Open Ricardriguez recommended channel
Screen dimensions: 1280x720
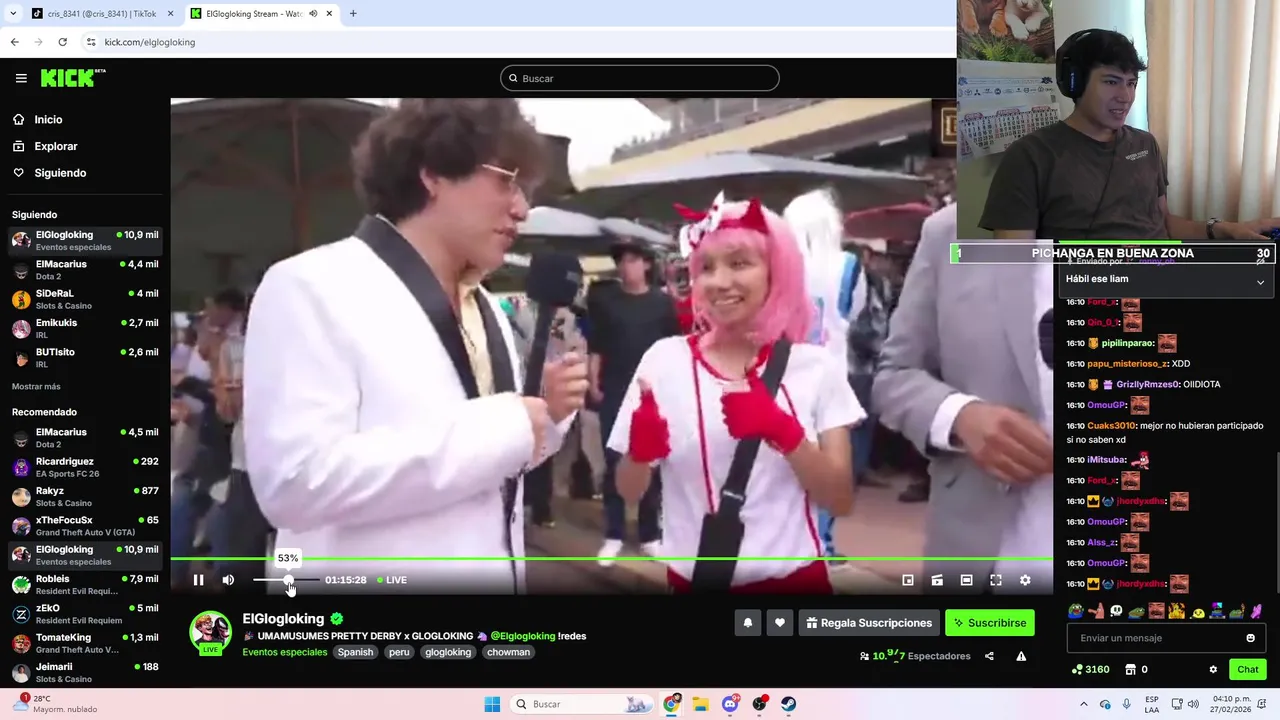point(85,467)
